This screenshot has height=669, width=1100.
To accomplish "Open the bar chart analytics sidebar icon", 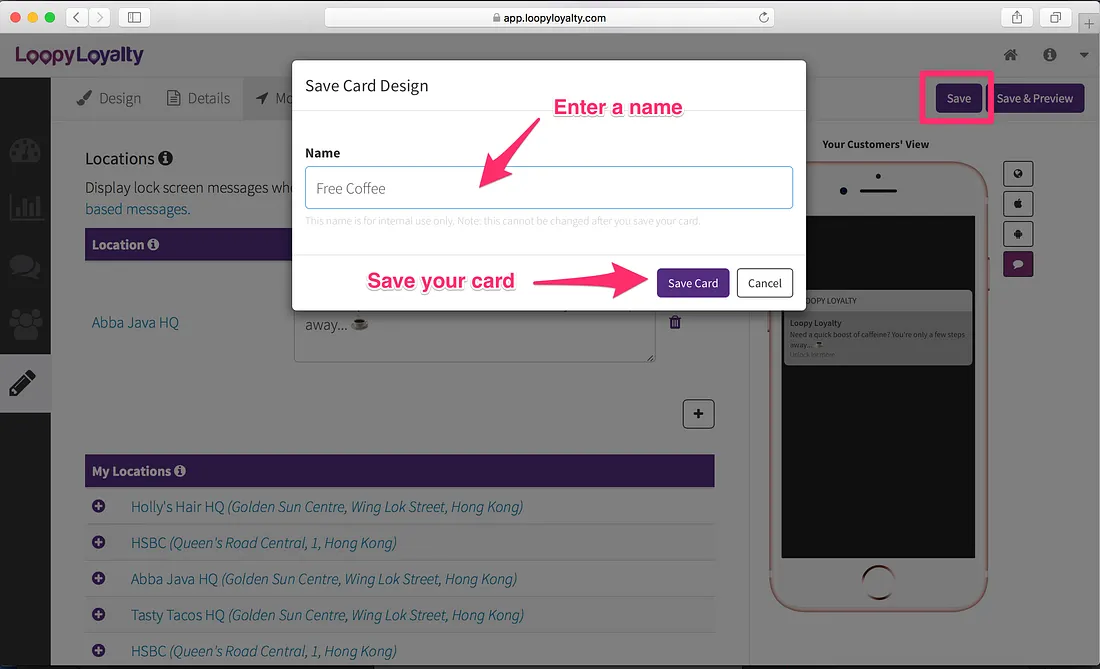I will (25, 208).
